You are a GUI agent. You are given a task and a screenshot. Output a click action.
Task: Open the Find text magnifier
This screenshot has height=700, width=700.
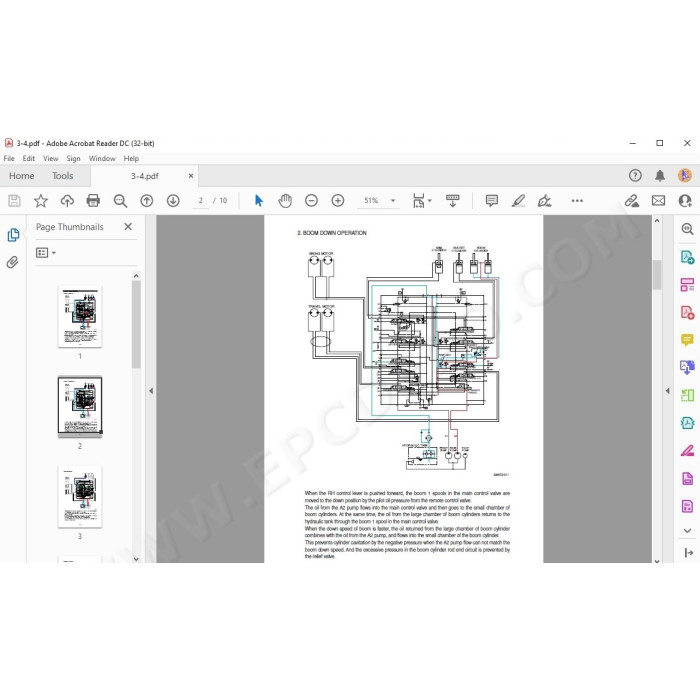pyautogui.click(x=120, y=200)
